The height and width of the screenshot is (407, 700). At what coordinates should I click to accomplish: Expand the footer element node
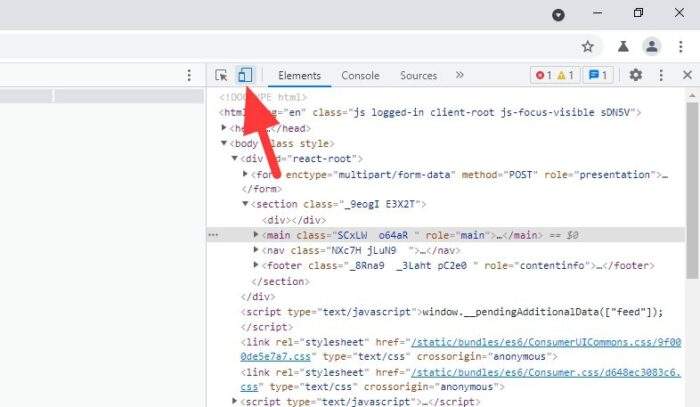255,265
